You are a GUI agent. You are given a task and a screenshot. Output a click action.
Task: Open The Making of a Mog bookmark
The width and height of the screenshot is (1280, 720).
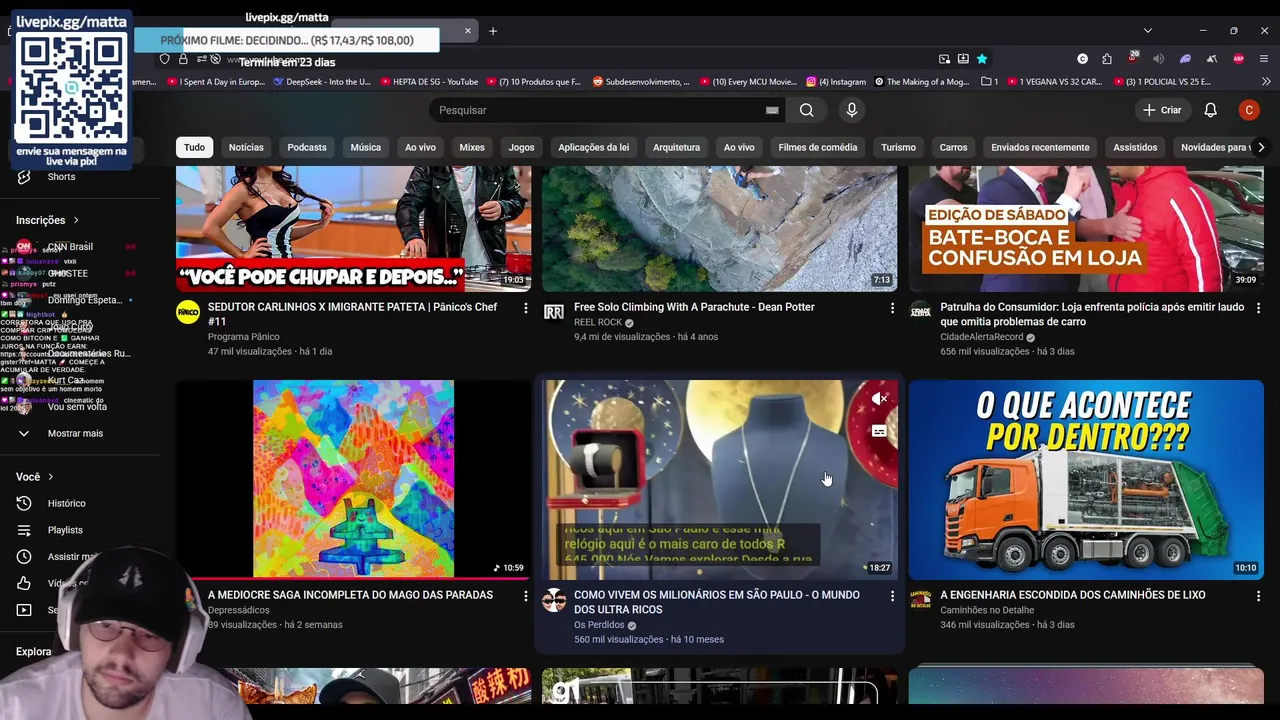coord(922,82)
